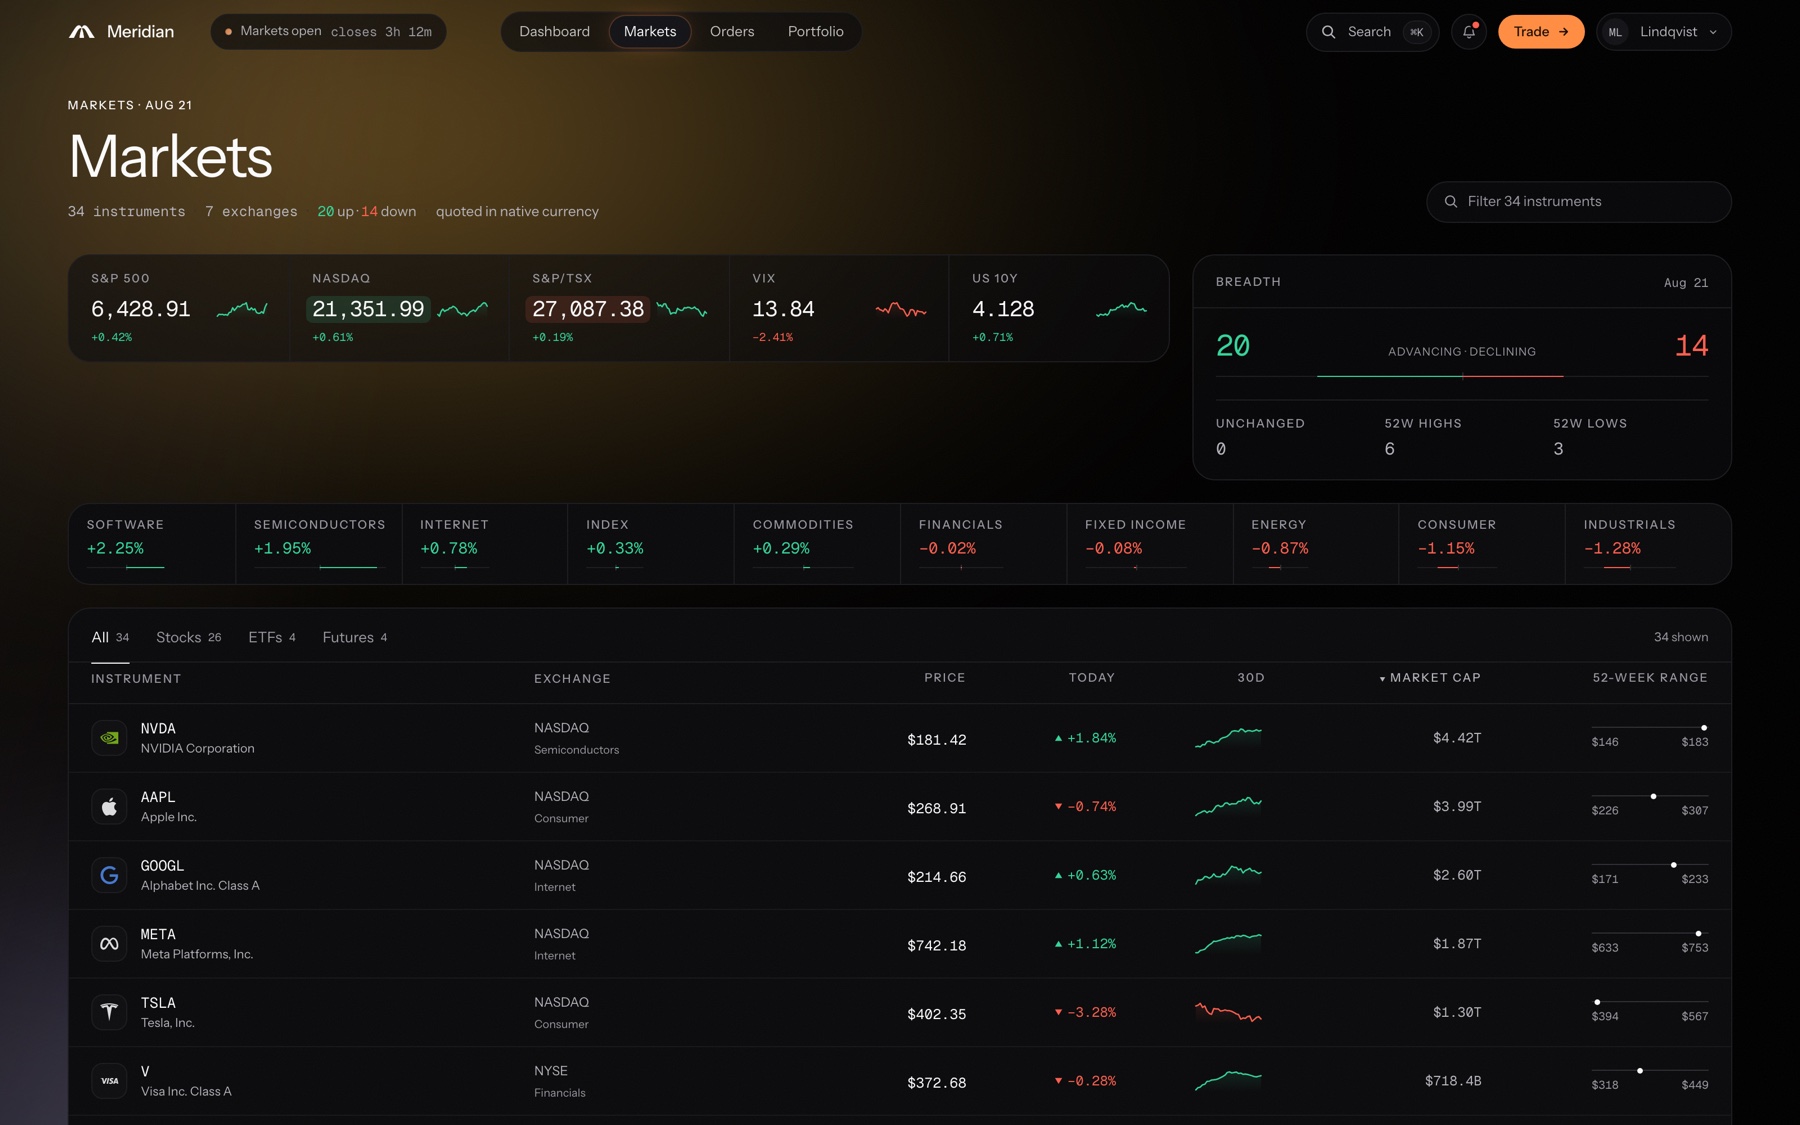Screen dimensions: 1800x1125
Task: Open the Portfolio tab
Action: pos(815,32)
